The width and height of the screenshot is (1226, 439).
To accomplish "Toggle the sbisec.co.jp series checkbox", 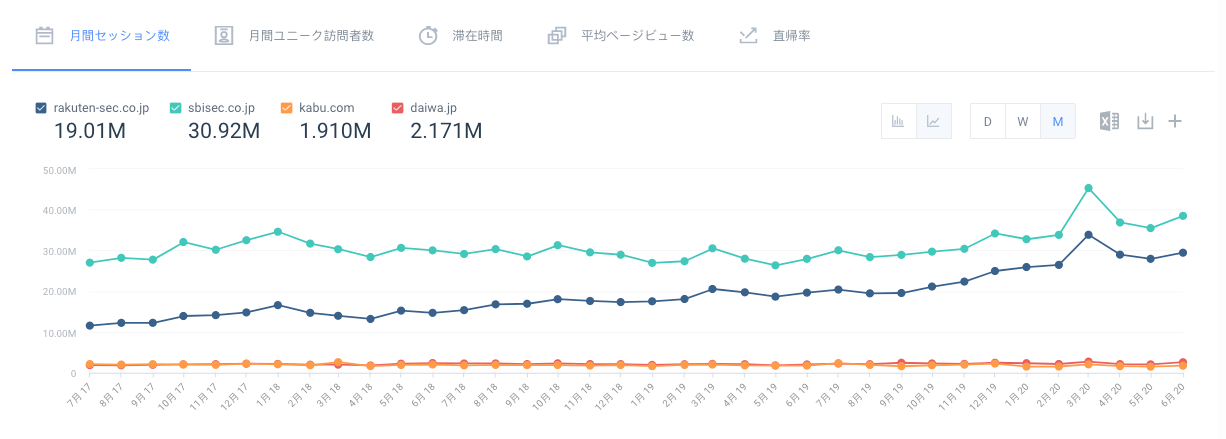I will point(176,108).
